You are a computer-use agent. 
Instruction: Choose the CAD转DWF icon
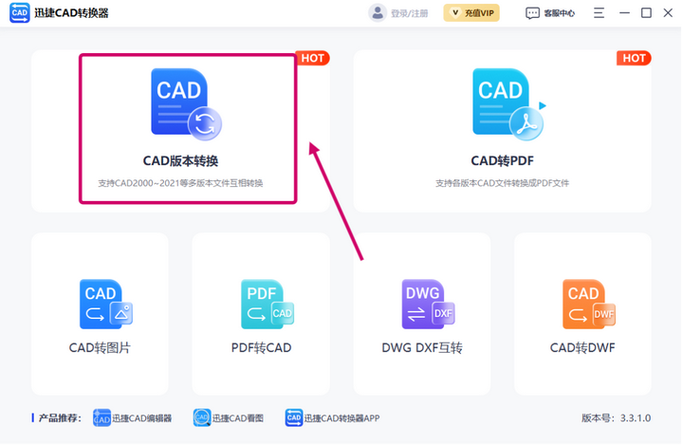tap(589, 304)
